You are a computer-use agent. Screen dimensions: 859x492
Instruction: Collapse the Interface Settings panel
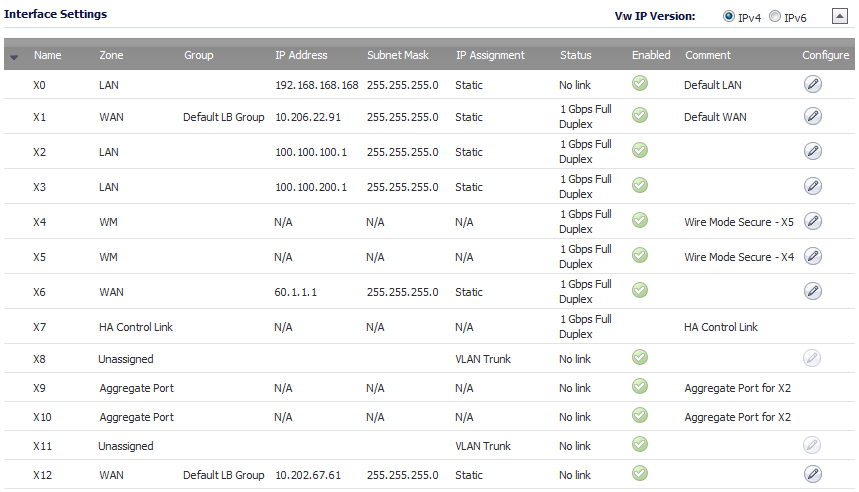[x=840, y=16]
